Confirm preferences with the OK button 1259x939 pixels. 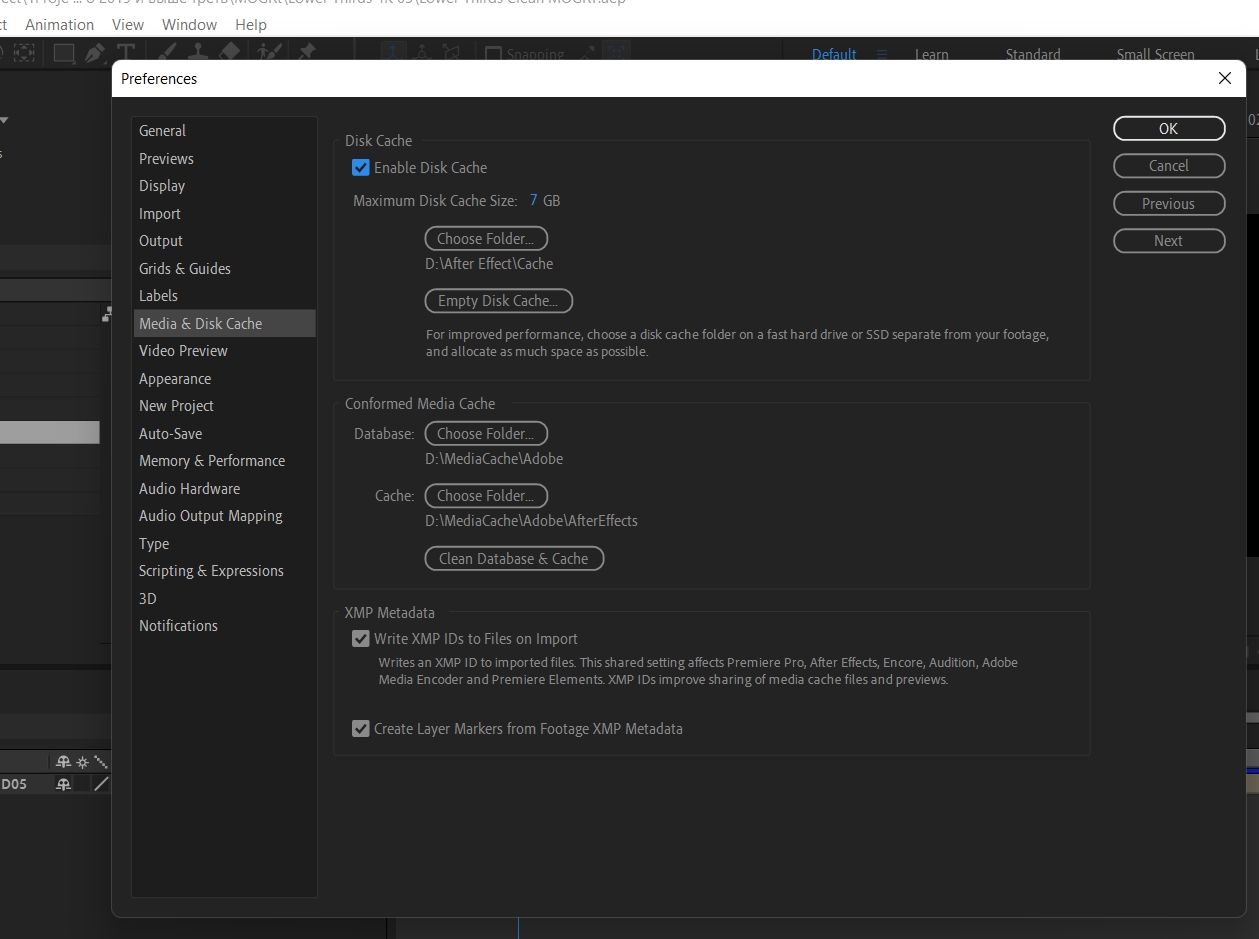1168,129
